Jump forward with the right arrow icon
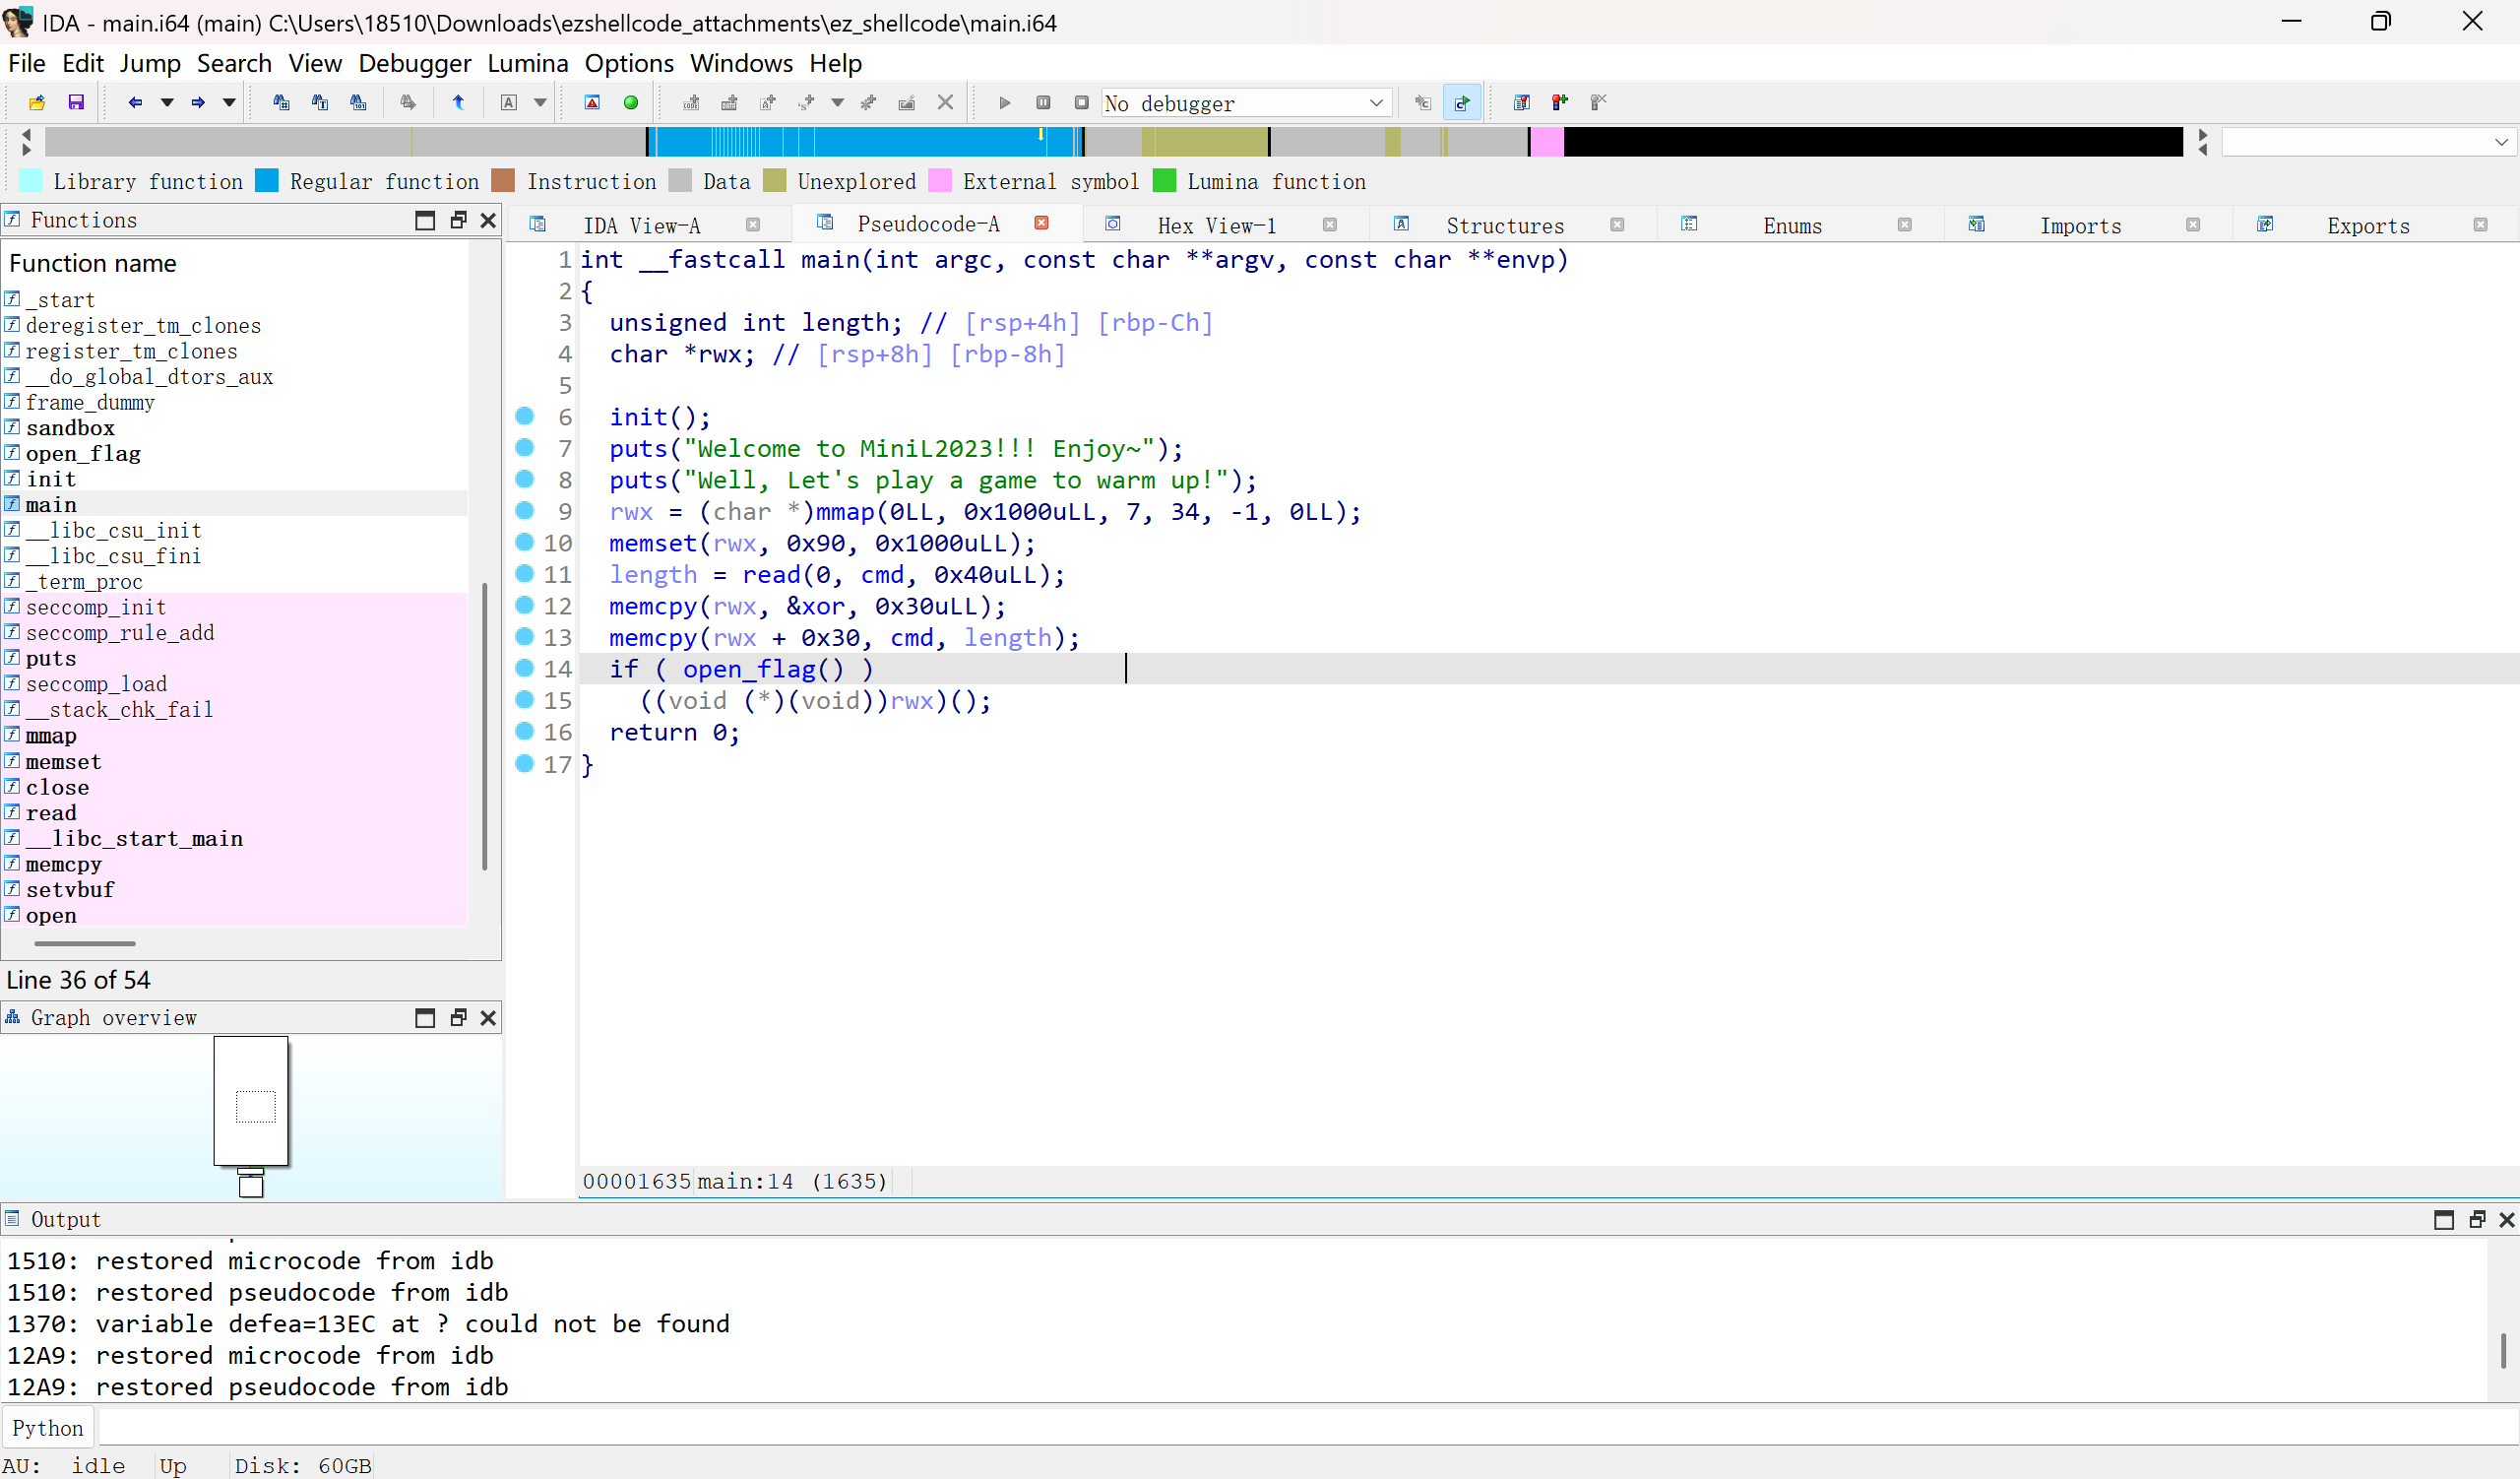 pyautogui.click(x=198, y=103)
